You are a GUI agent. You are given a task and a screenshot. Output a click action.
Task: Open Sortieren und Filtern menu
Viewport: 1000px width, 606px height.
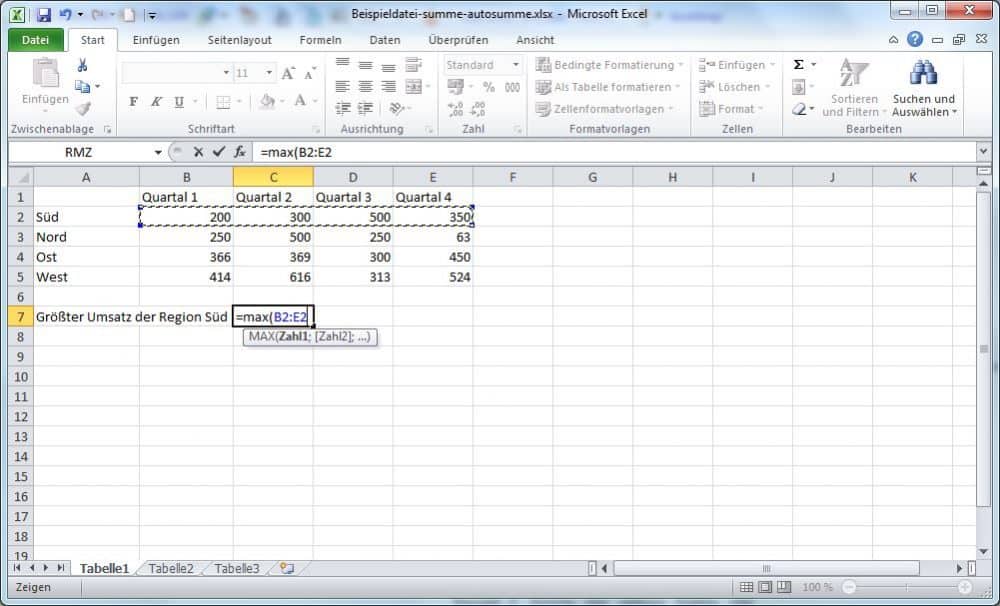[x=854, y=88]
